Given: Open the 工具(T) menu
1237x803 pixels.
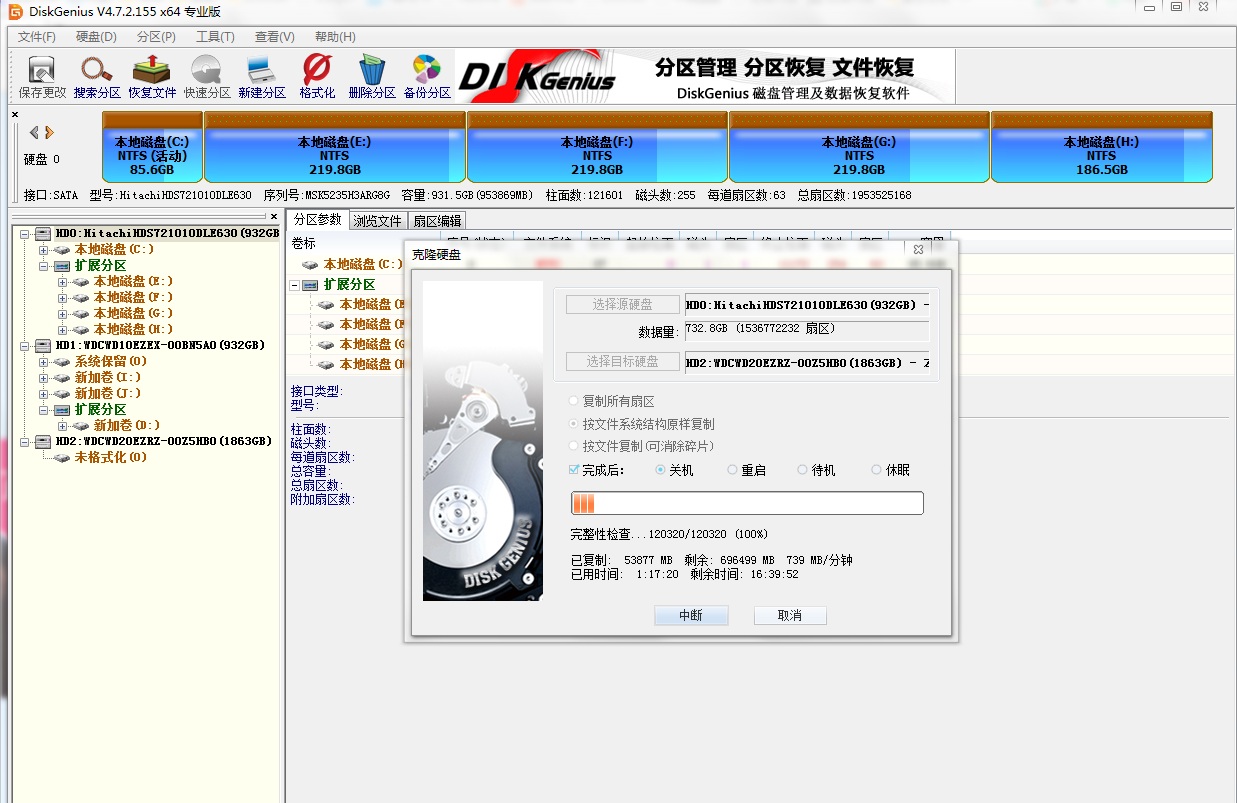Looking at the screenshot, I should [x=215, y=37].
